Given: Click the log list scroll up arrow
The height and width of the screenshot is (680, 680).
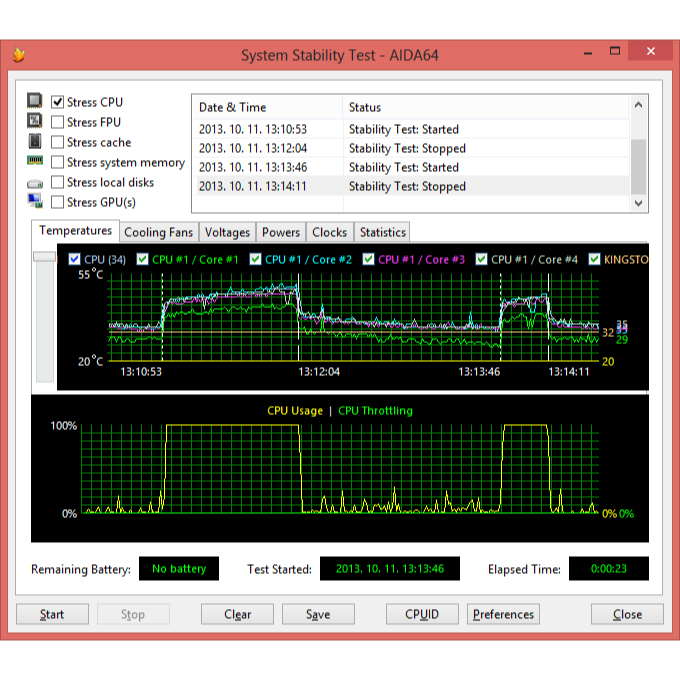Looking at the screenshot, I should coord(638,105).
